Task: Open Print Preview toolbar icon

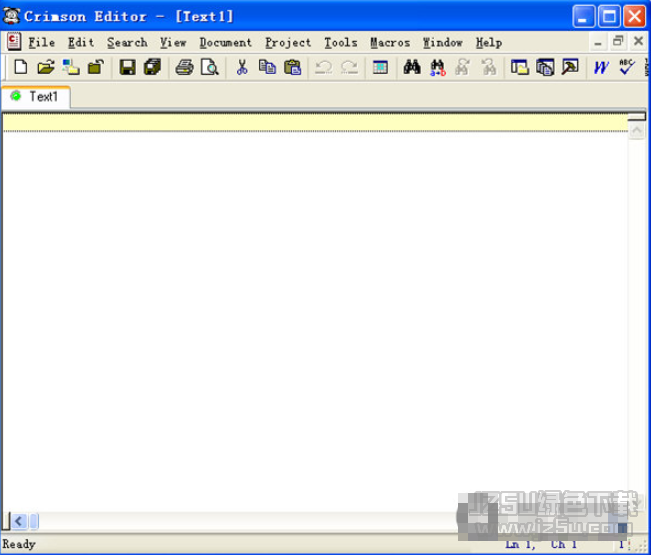Action: click(x=210, y=67)
